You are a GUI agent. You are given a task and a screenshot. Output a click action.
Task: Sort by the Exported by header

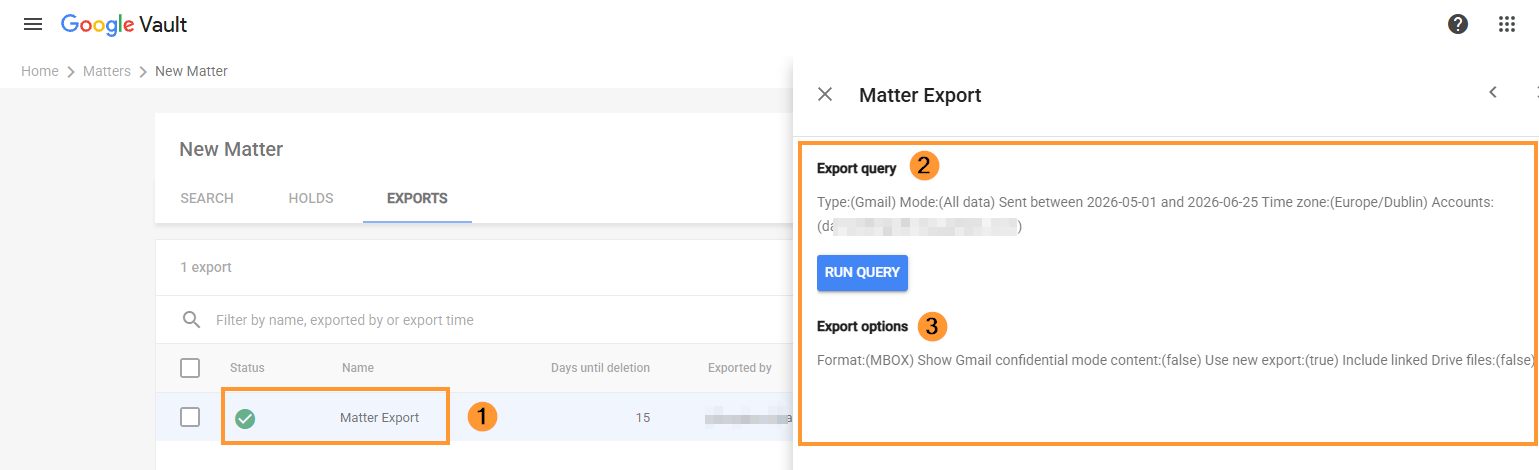point(739,368)
